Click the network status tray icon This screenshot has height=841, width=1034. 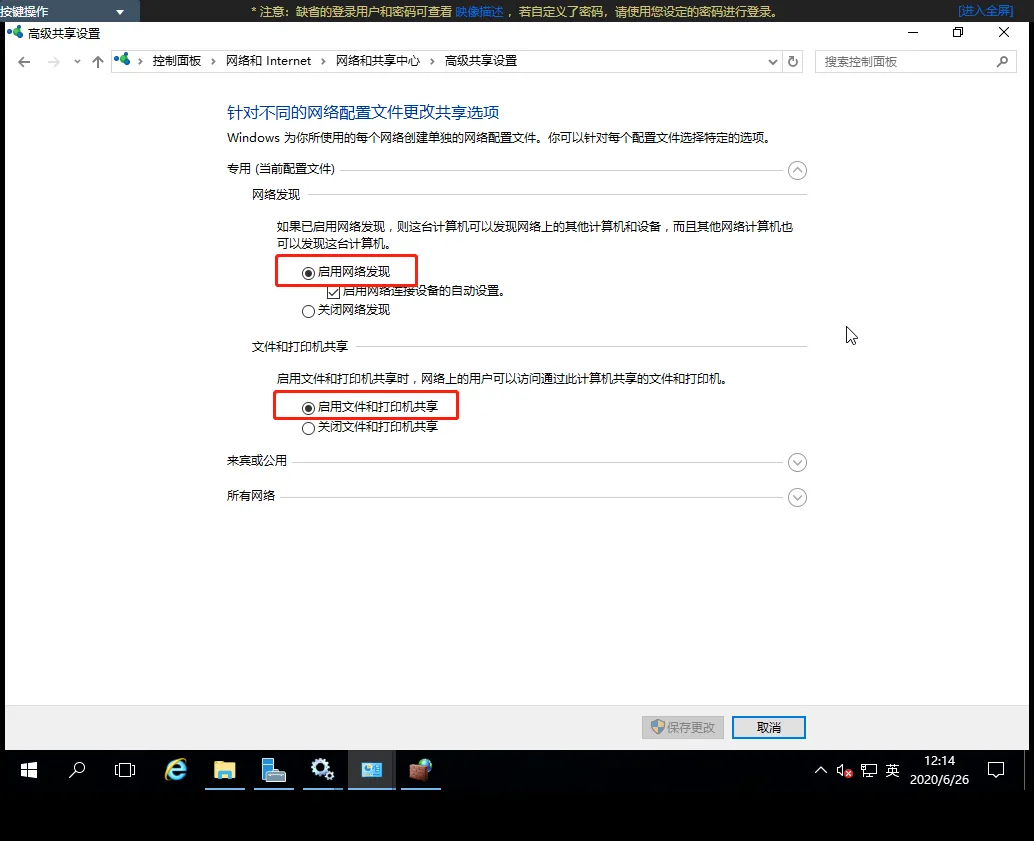click(869, 770)
